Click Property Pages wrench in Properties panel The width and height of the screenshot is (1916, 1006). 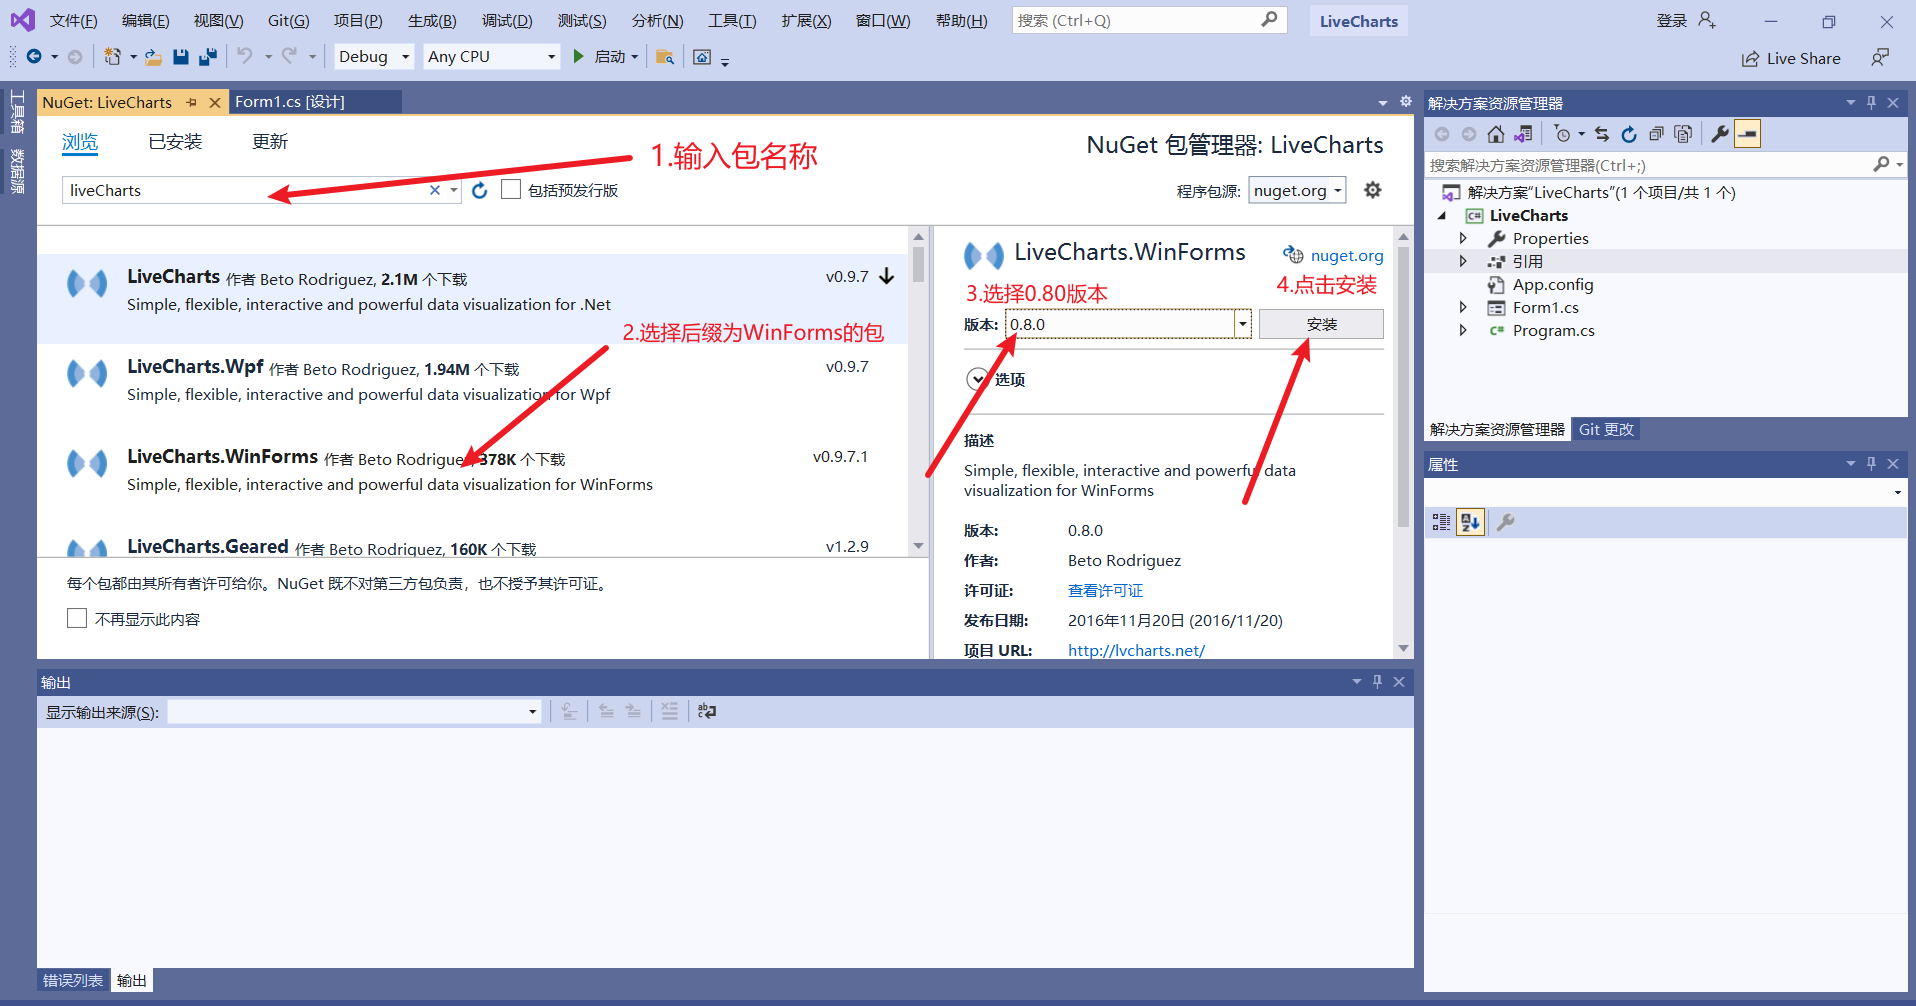coord(1506,522)
